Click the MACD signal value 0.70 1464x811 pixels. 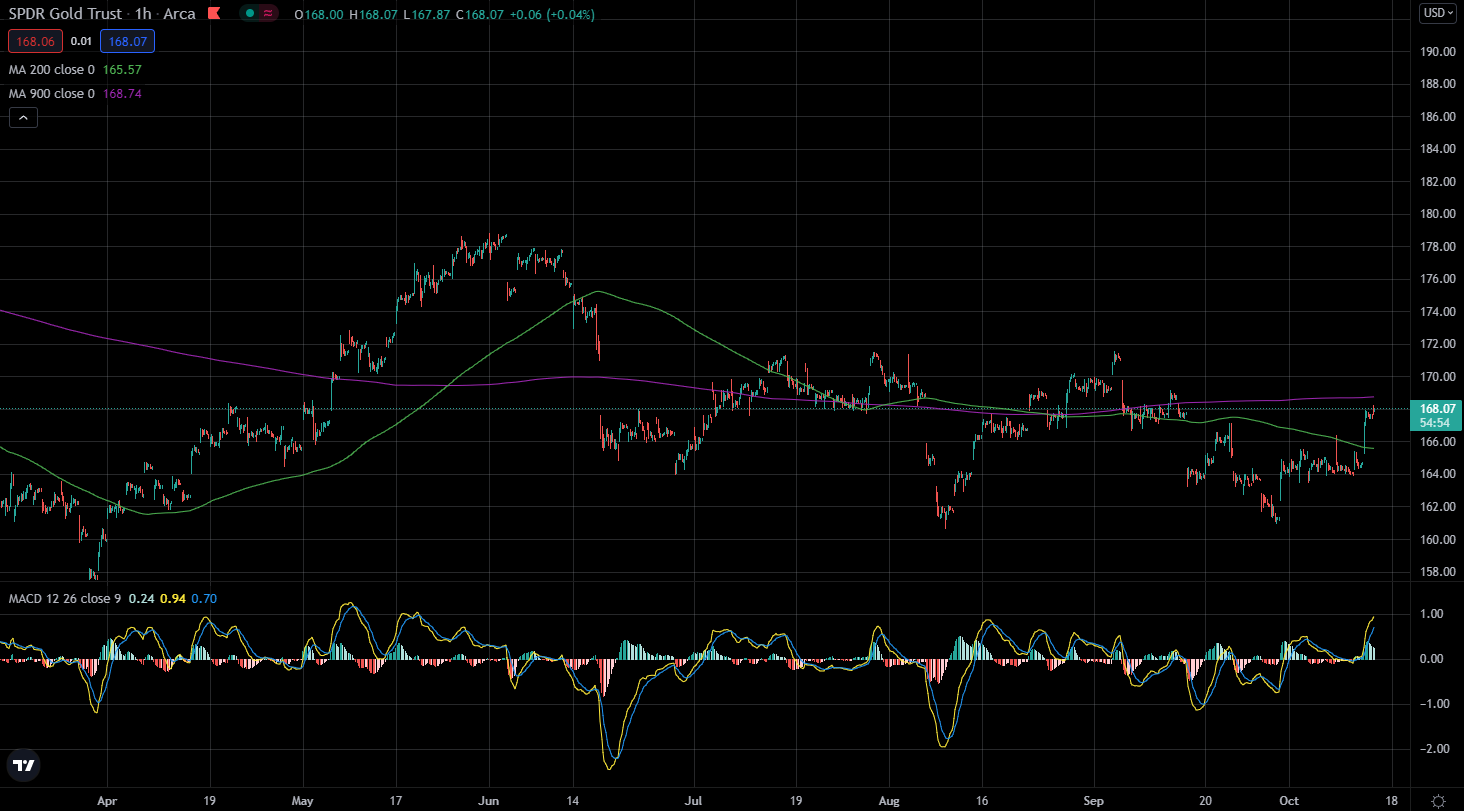[204, 599]
